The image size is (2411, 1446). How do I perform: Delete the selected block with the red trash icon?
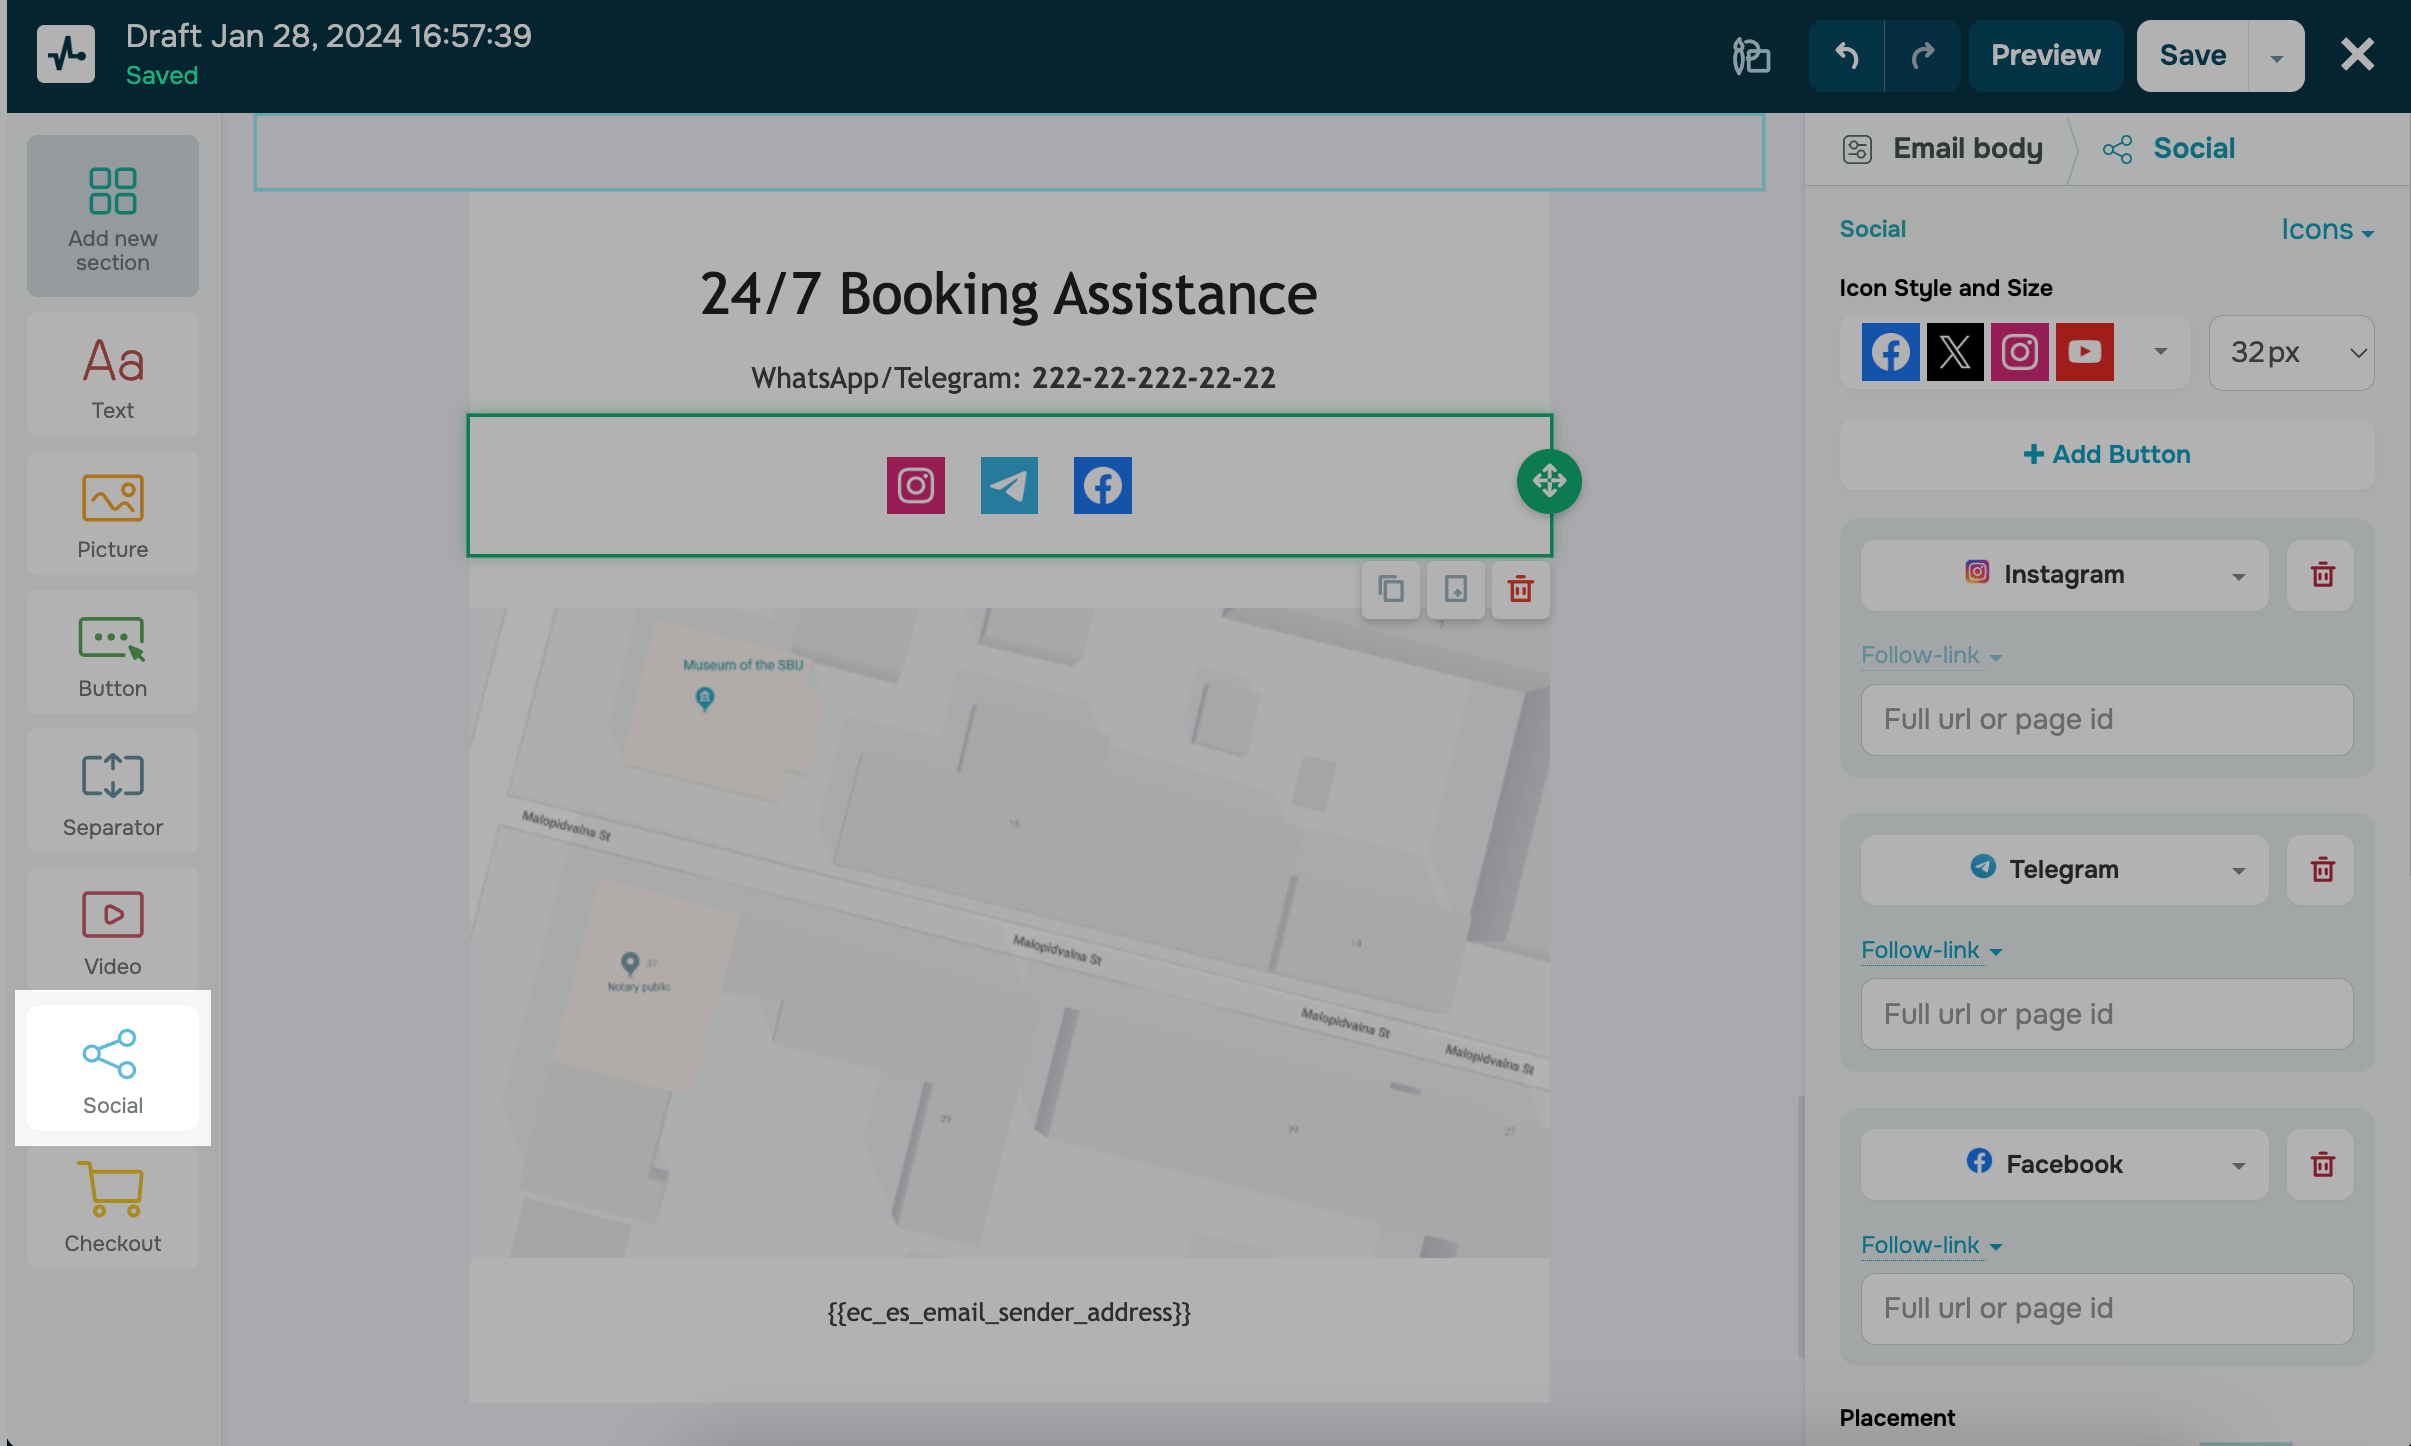[1520, 589]
